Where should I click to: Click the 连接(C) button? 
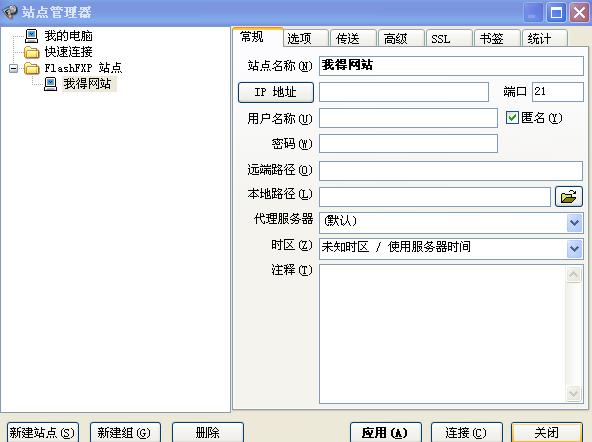467,432
